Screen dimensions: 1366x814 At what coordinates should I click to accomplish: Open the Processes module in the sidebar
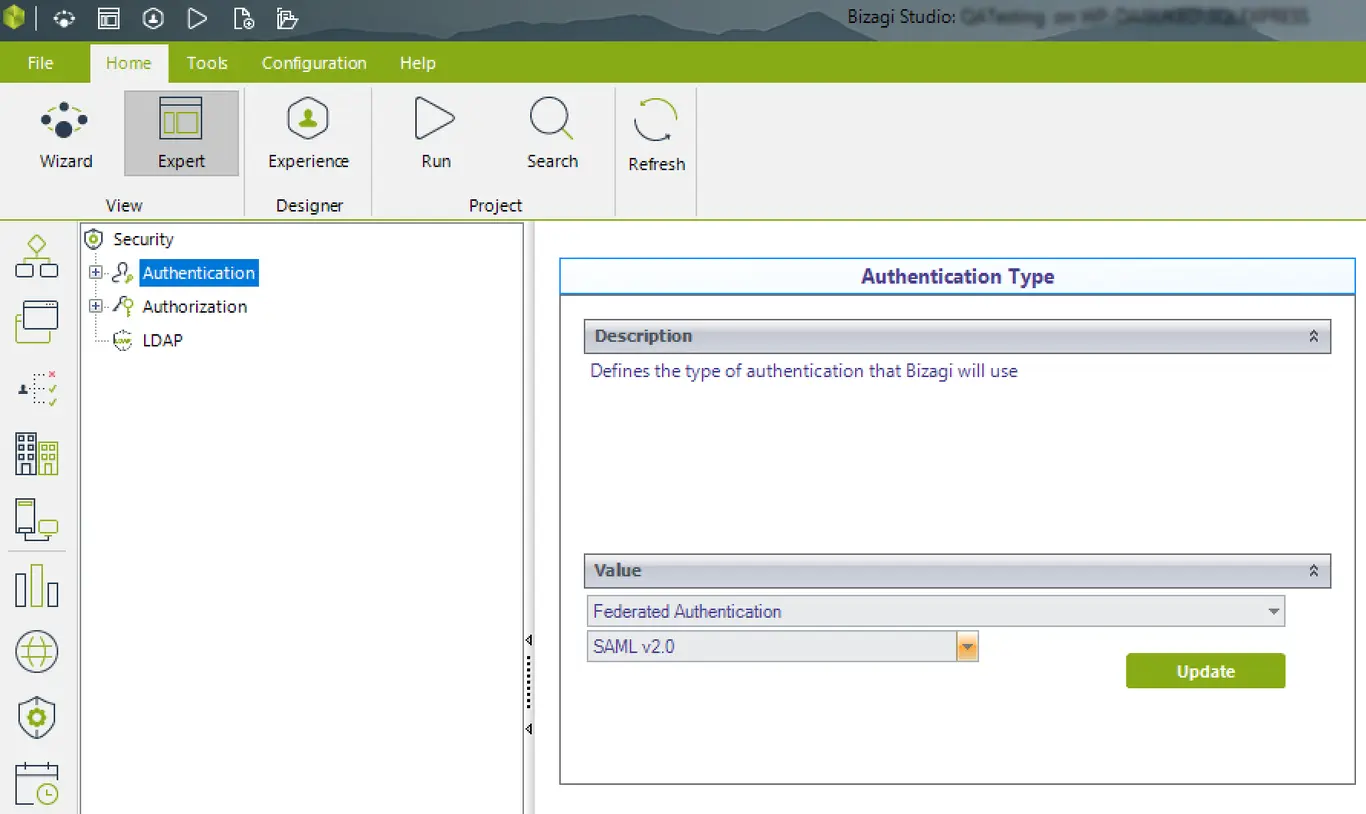(x=37, y=256)
